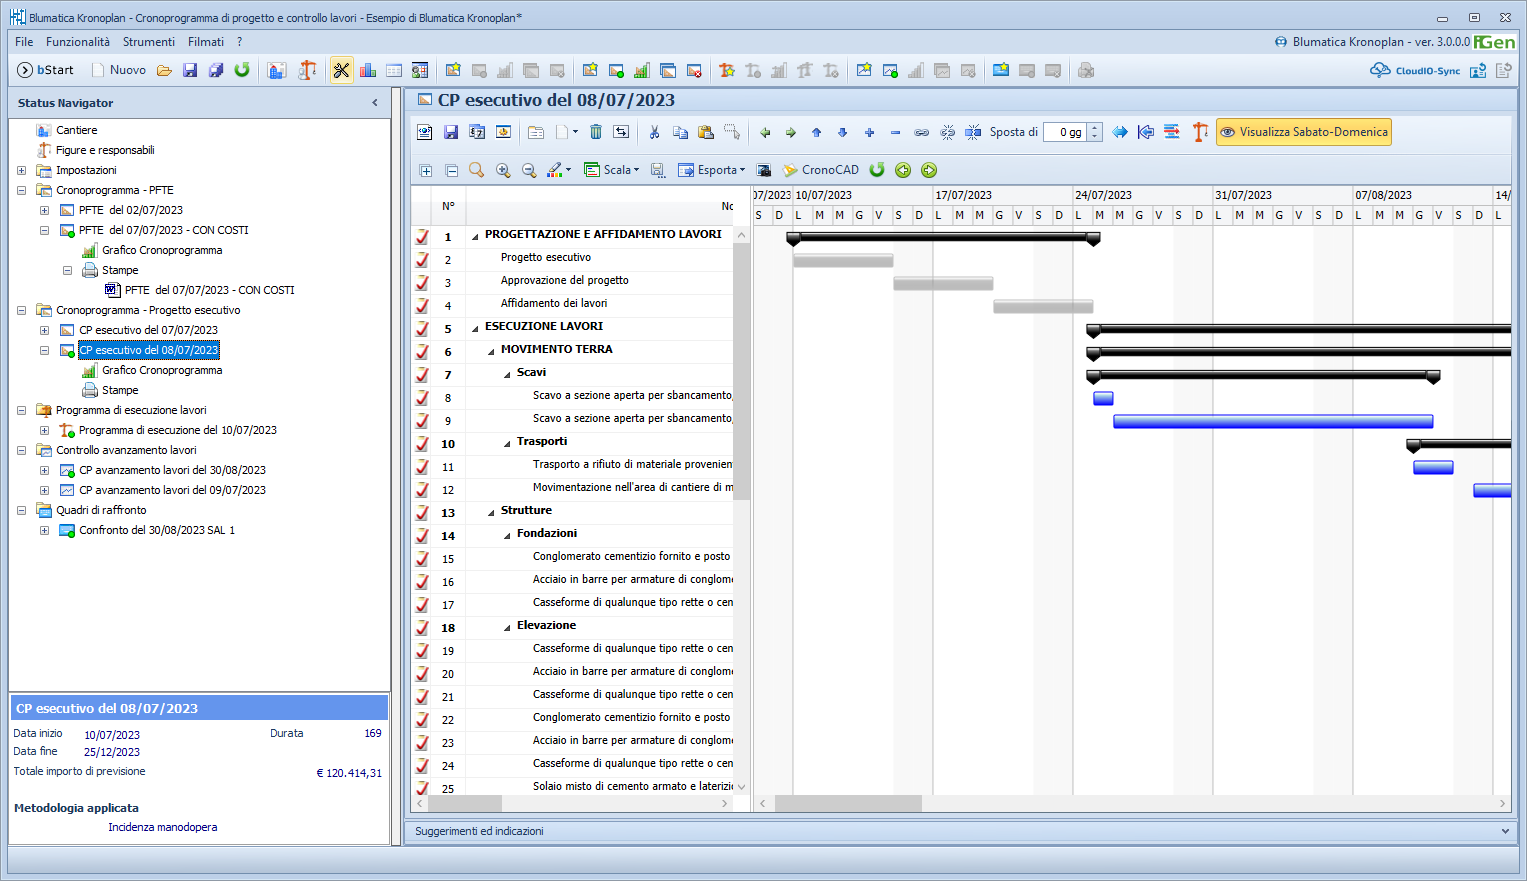Expand PFTE del 02/07/2023 node
The height and width of the screenshot is (881, 1527).
click(x=44, y=210)
